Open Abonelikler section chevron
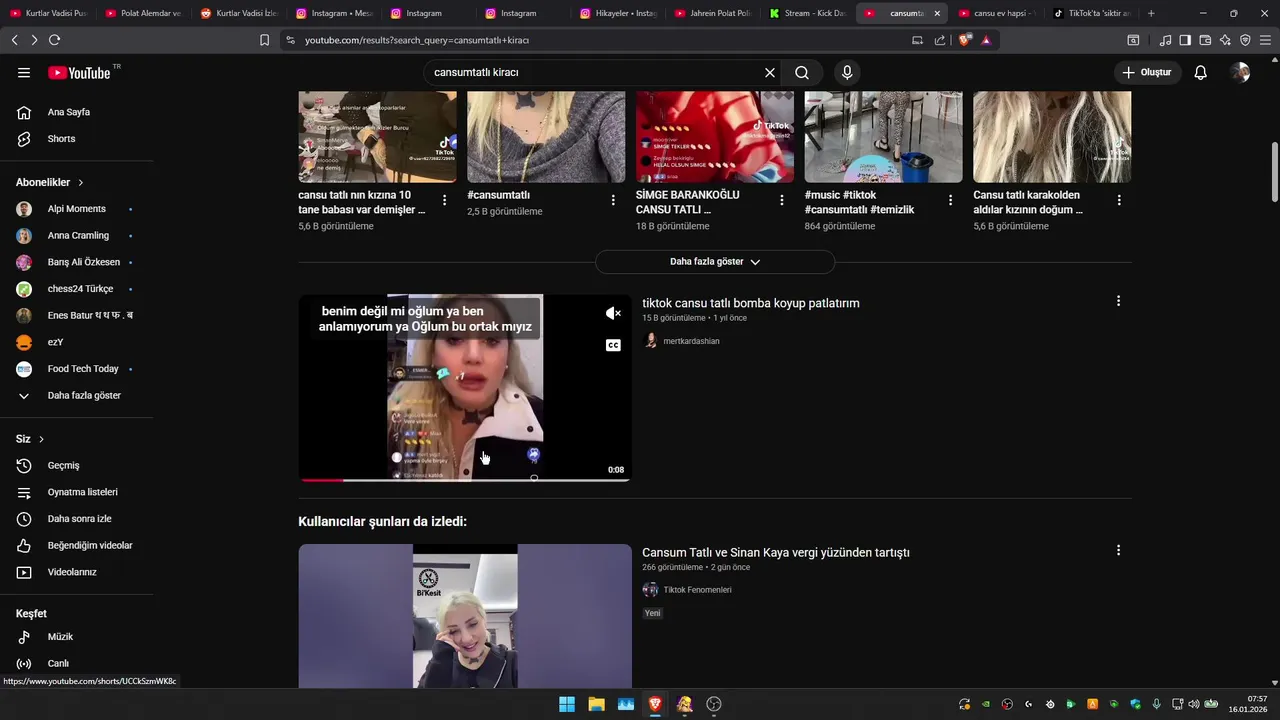Screen dimensions: 1280x720 click(81, 183)
